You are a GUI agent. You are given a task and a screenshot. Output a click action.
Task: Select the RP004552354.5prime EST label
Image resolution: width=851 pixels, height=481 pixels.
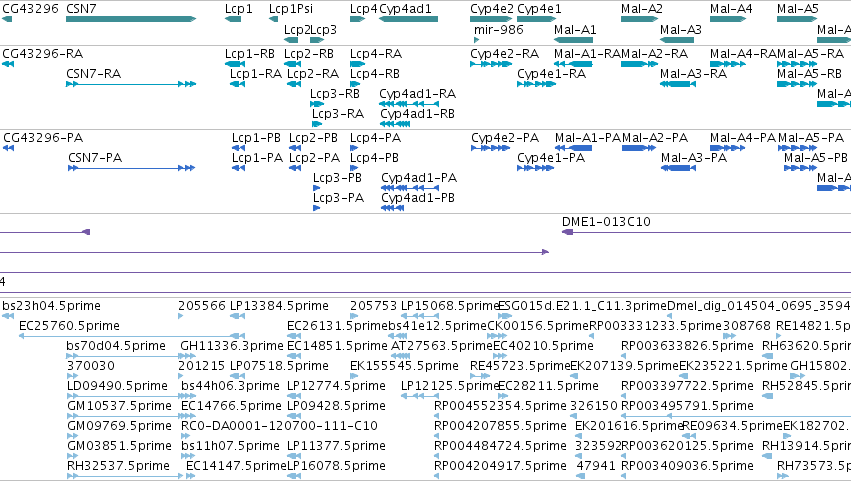pyautogui.click(x=500, y=406)
